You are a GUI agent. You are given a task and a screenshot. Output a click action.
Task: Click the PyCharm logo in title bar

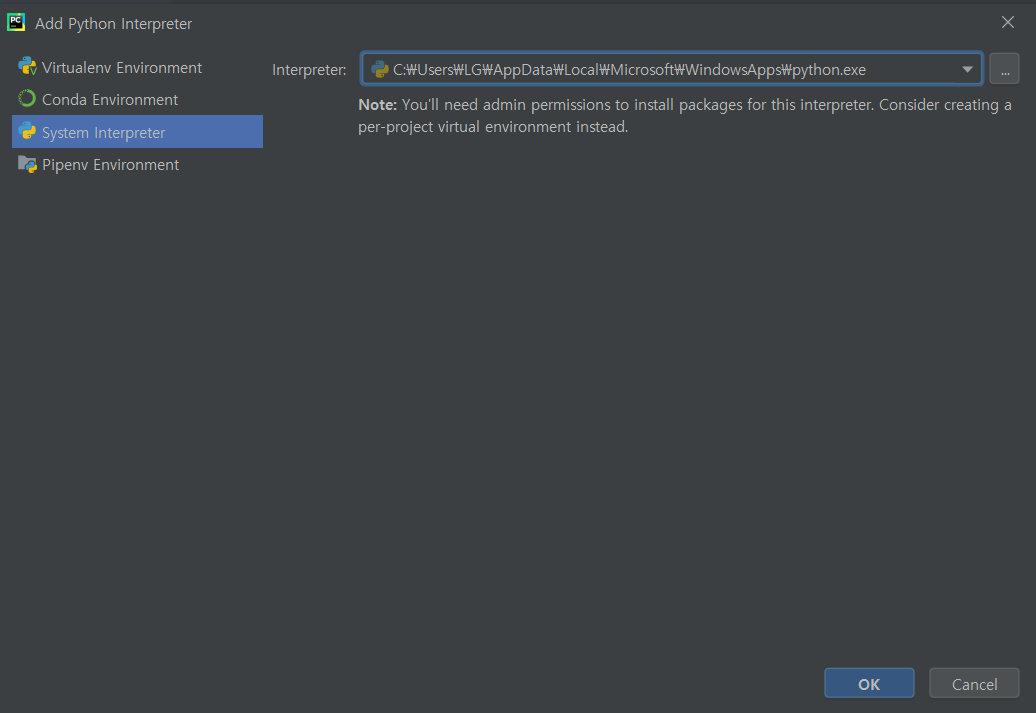tap(16, 22)
